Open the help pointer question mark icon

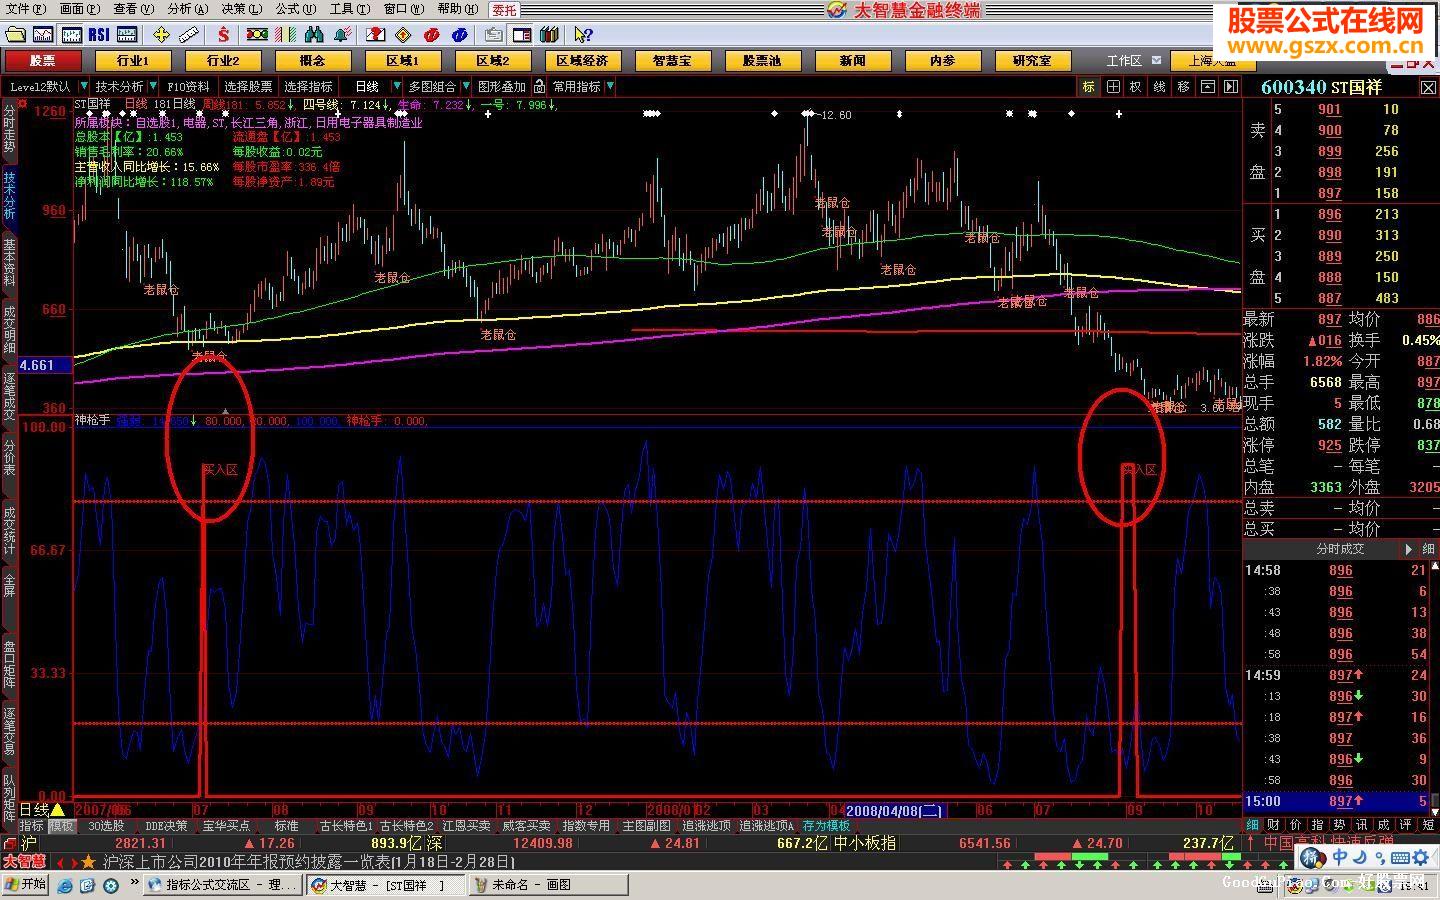click(583, 35)
